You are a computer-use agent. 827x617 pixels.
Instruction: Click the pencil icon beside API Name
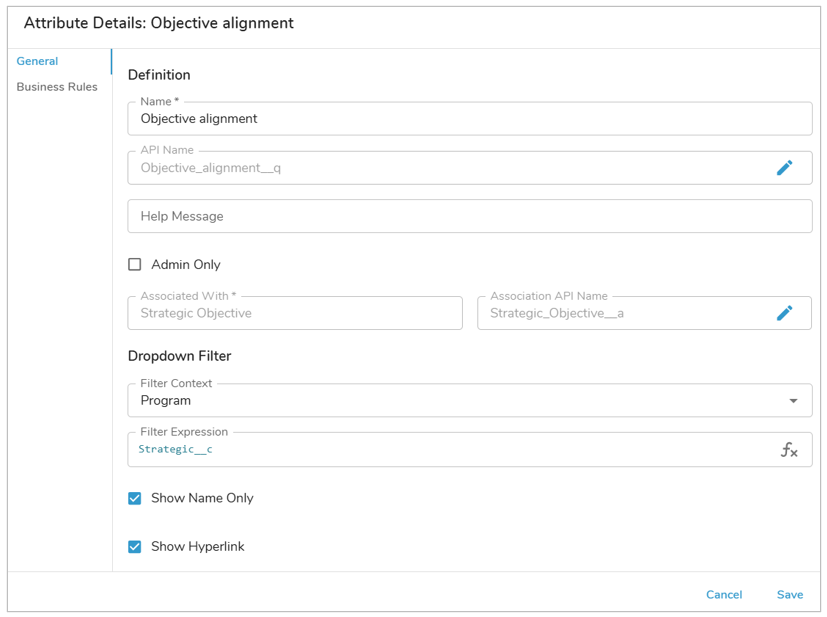[784, 168]
